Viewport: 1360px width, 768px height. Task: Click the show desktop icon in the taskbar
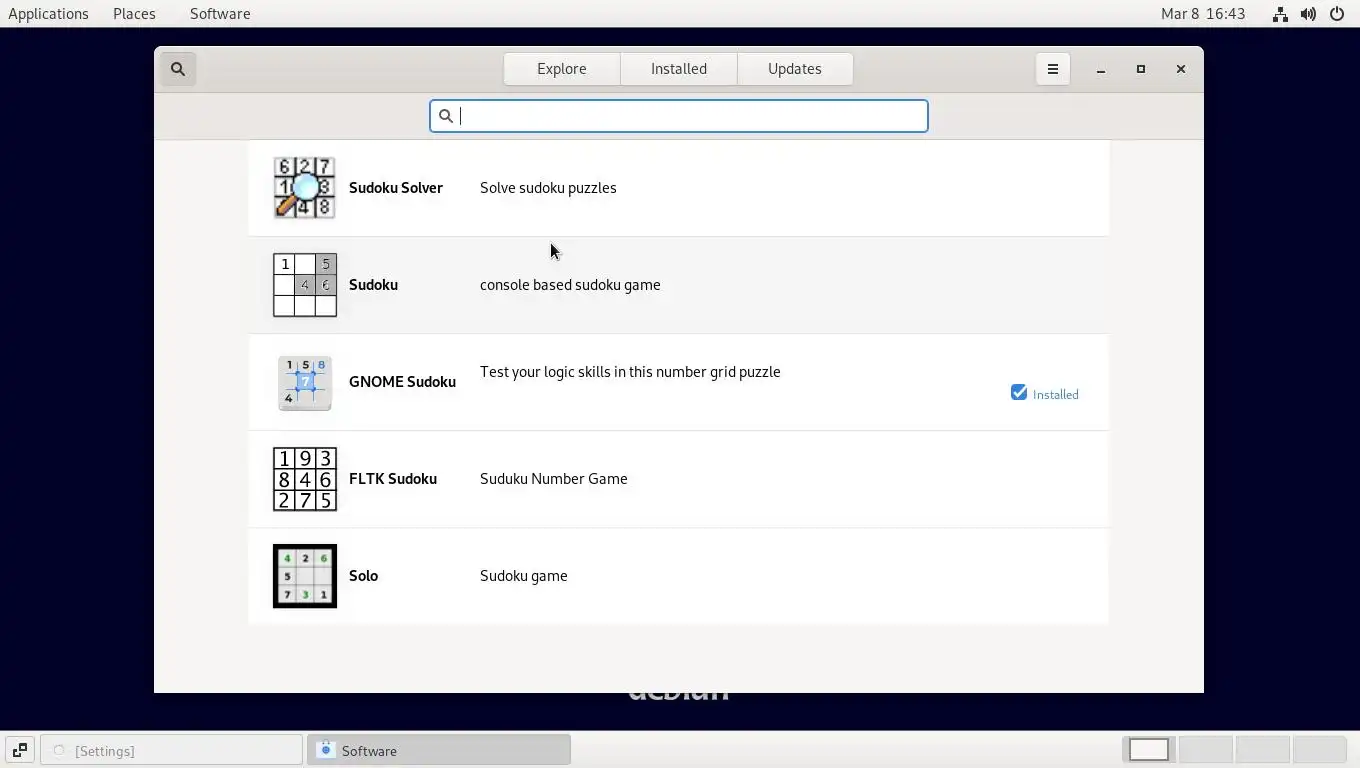pyautogui.click(x=19, y=750)
